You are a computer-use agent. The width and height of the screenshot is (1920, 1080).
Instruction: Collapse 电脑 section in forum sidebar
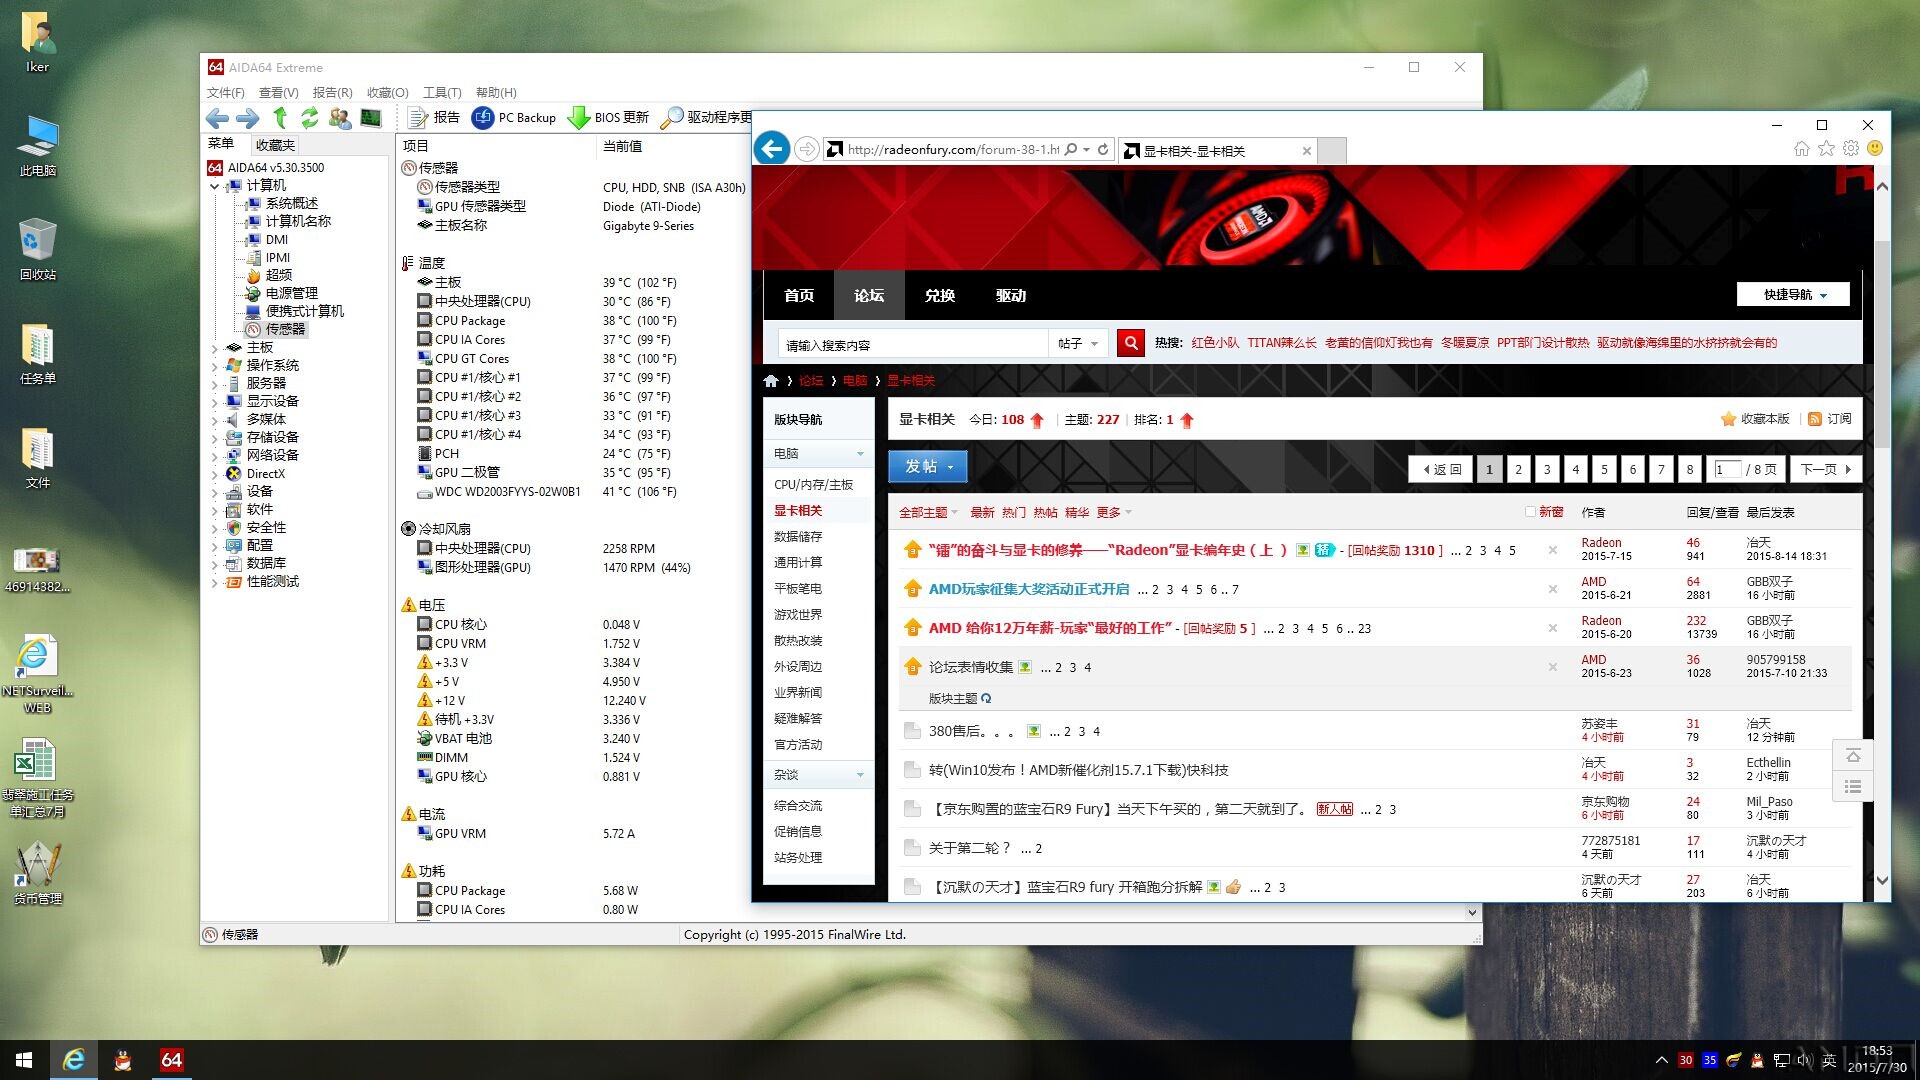coord(860,454)
